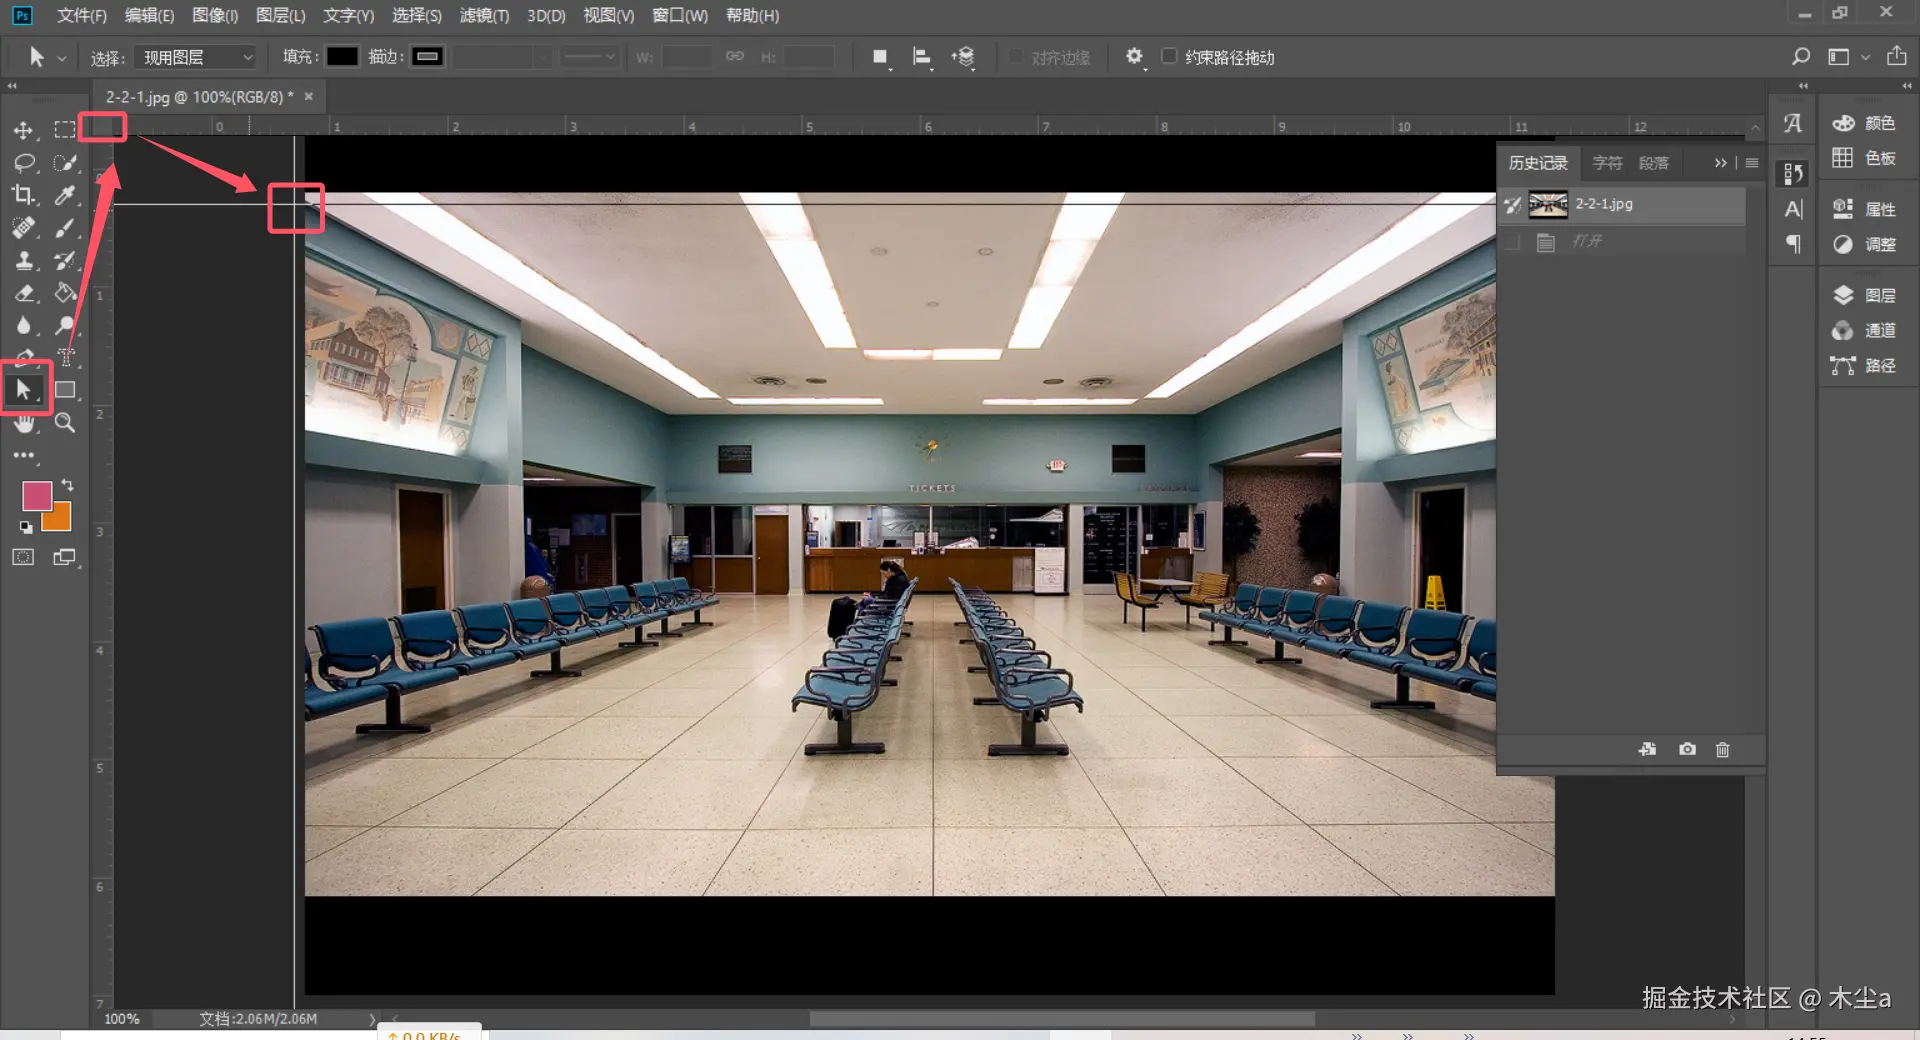Screen dimensions: 1920x1040
Task: Open the 图像(I) menu
Action: [x=215, y=15]
